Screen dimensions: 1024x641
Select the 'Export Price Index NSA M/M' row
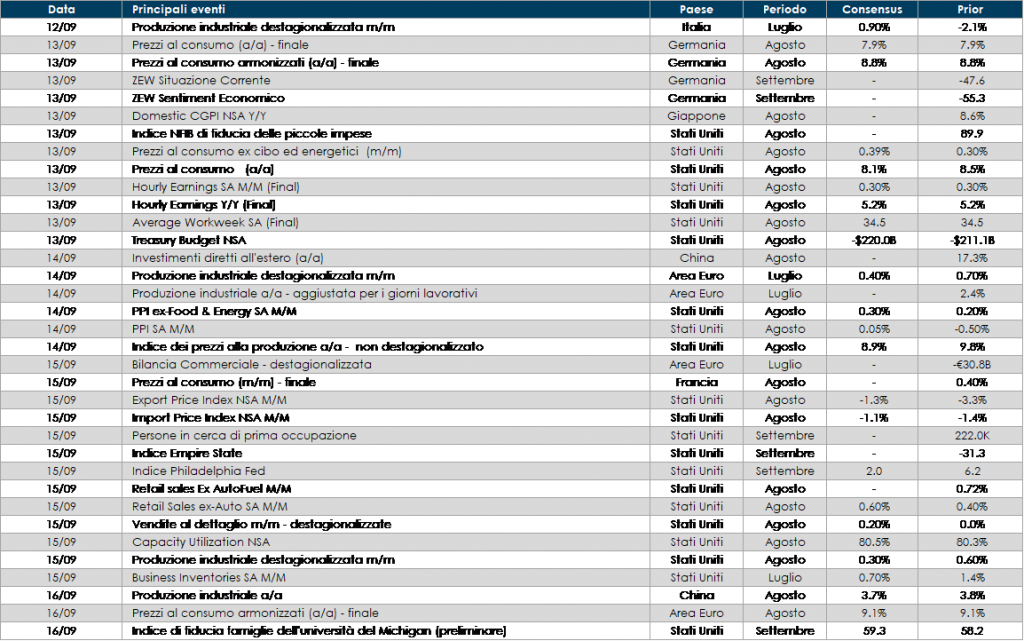click(x=209, y=400)
